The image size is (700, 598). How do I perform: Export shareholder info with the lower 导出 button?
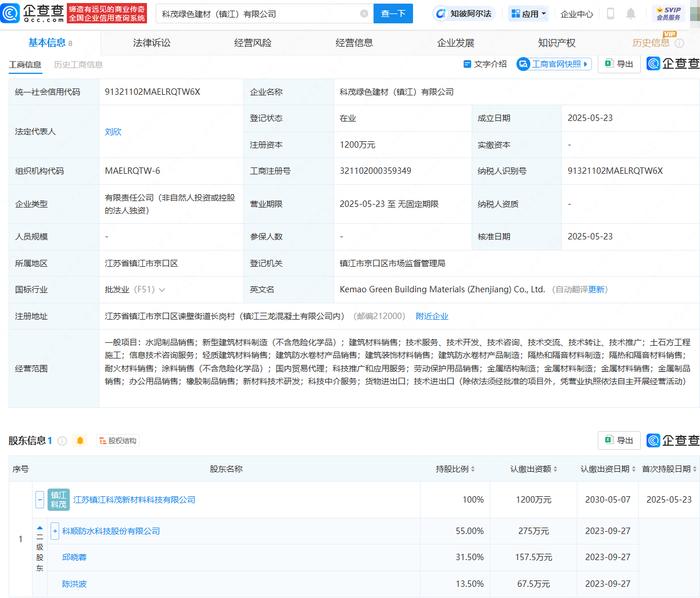(x=619, y=440)
